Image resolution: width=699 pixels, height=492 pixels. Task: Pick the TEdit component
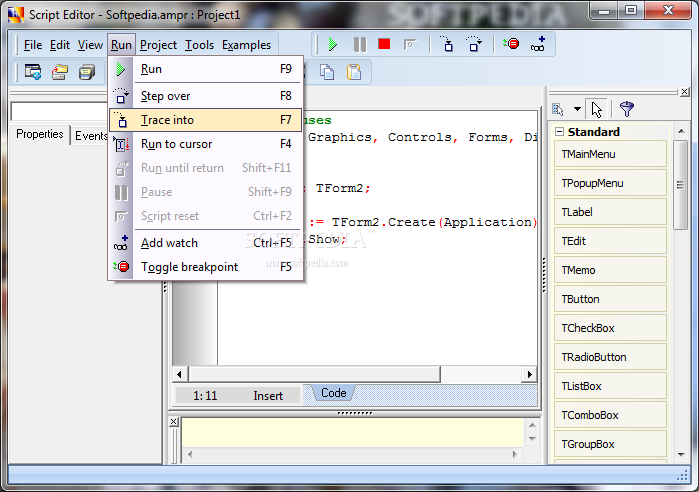pyautogui.click(x=610, y=241)
